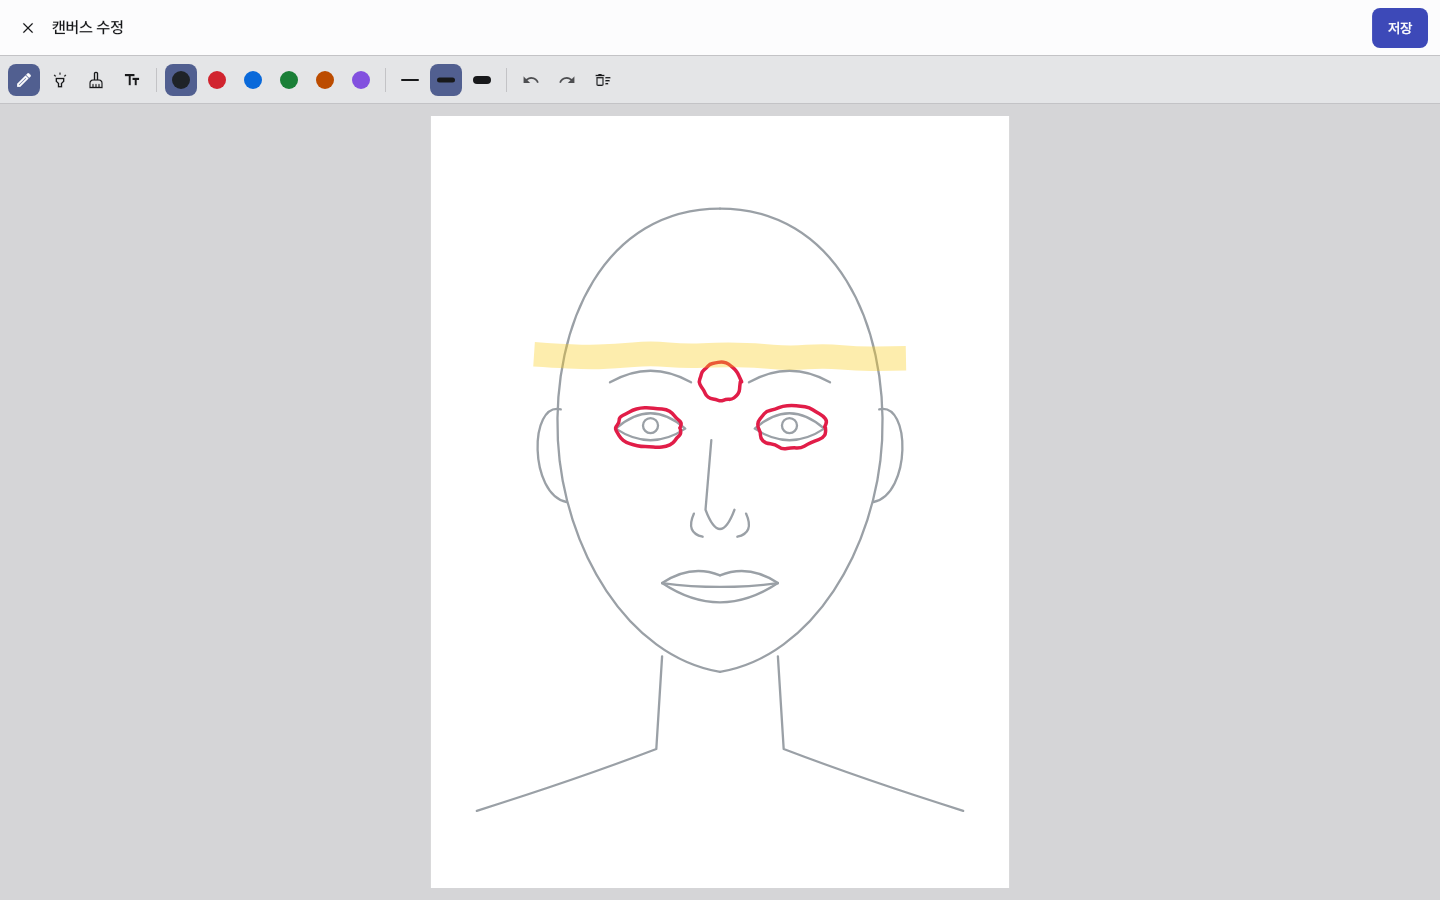
Task: Click the mouth of the face drawing
Action: (720, 586)
